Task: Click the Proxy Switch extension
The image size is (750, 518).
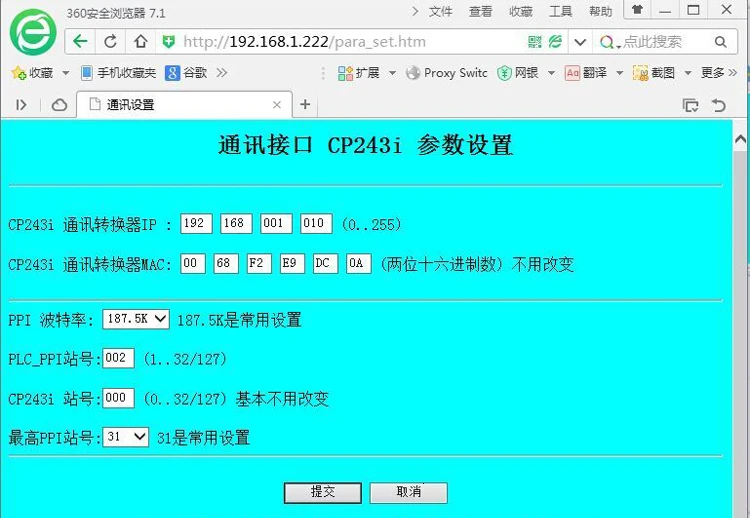Action: 447,73
